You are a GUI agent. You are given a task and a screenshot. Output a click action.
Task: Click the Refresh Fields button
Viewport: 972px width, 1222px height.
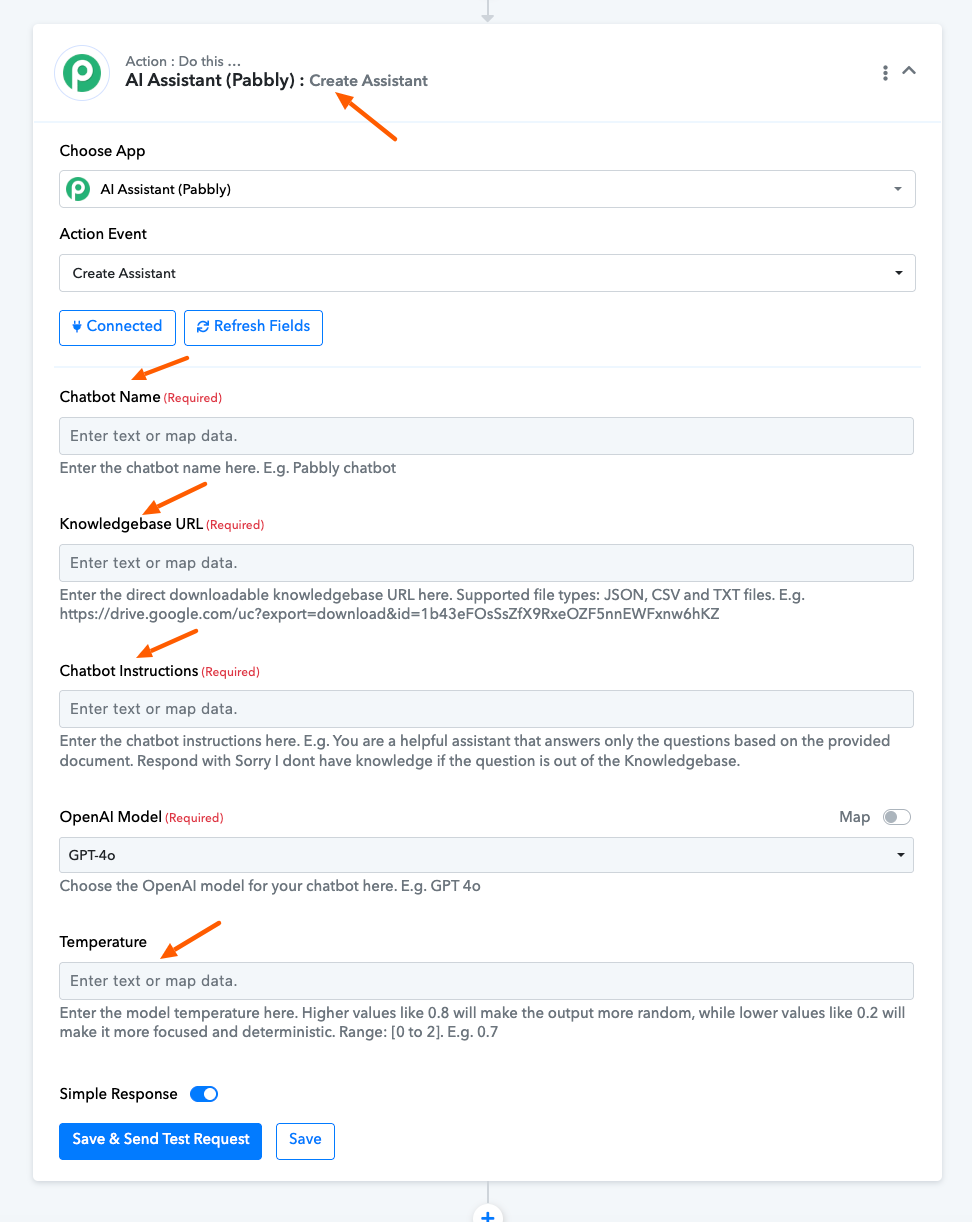pyautogui.click(x=253, y=327)
